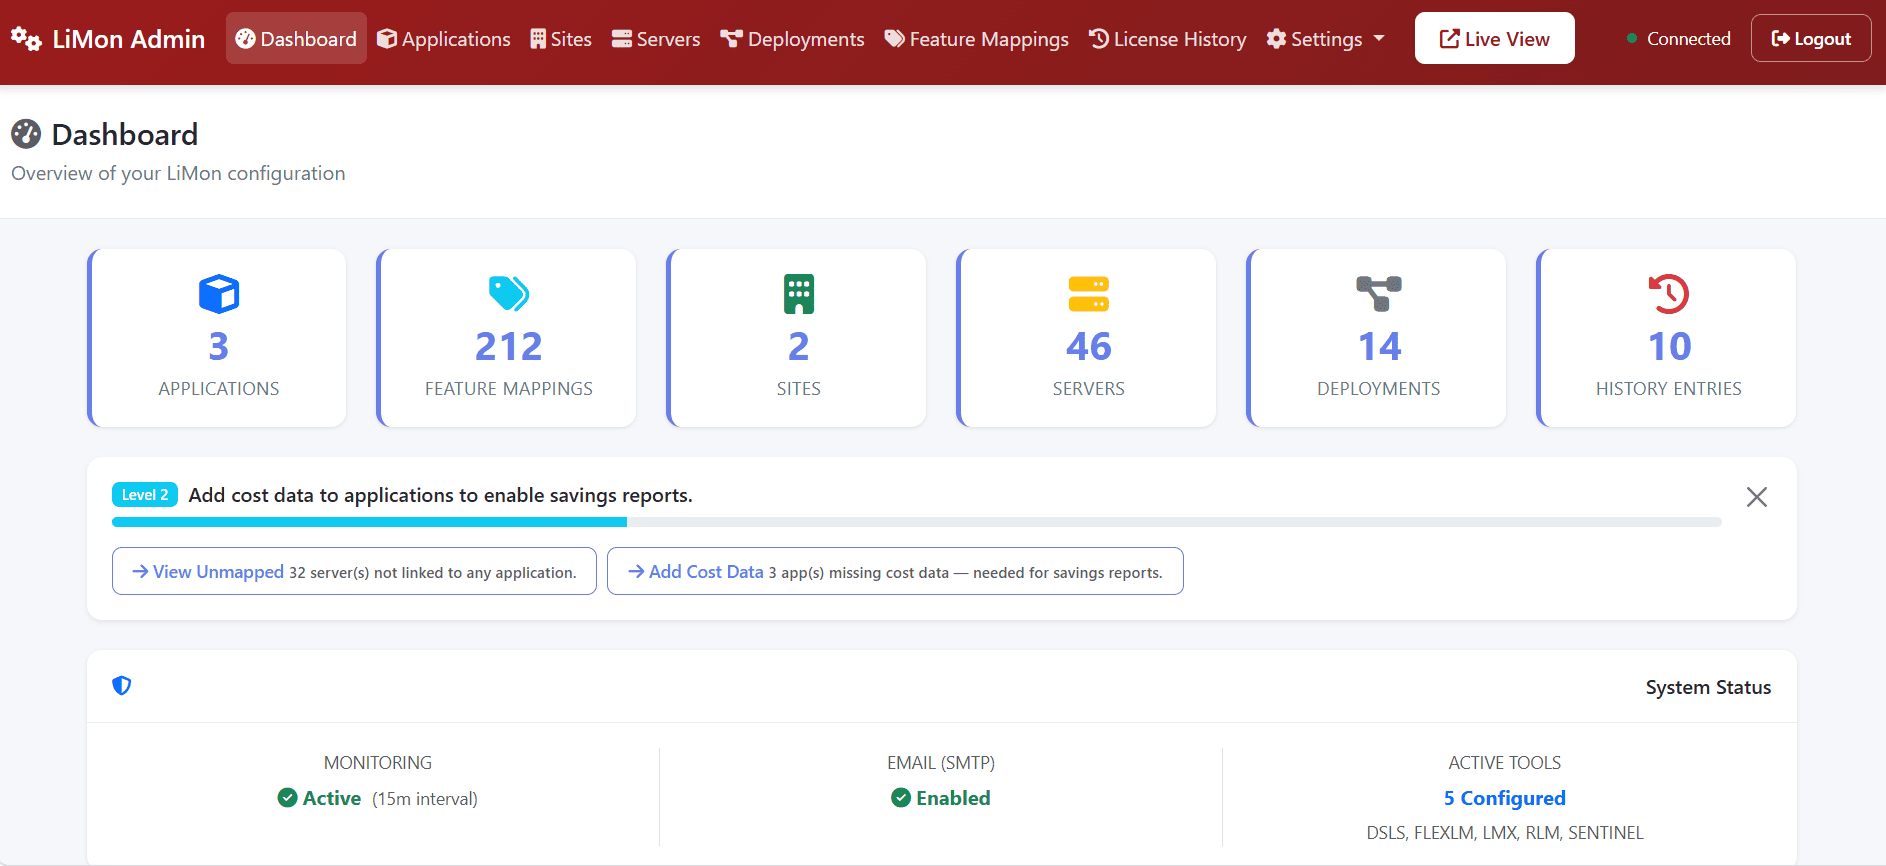Open the LiMon Admin brand link

[x=108, y=39]
